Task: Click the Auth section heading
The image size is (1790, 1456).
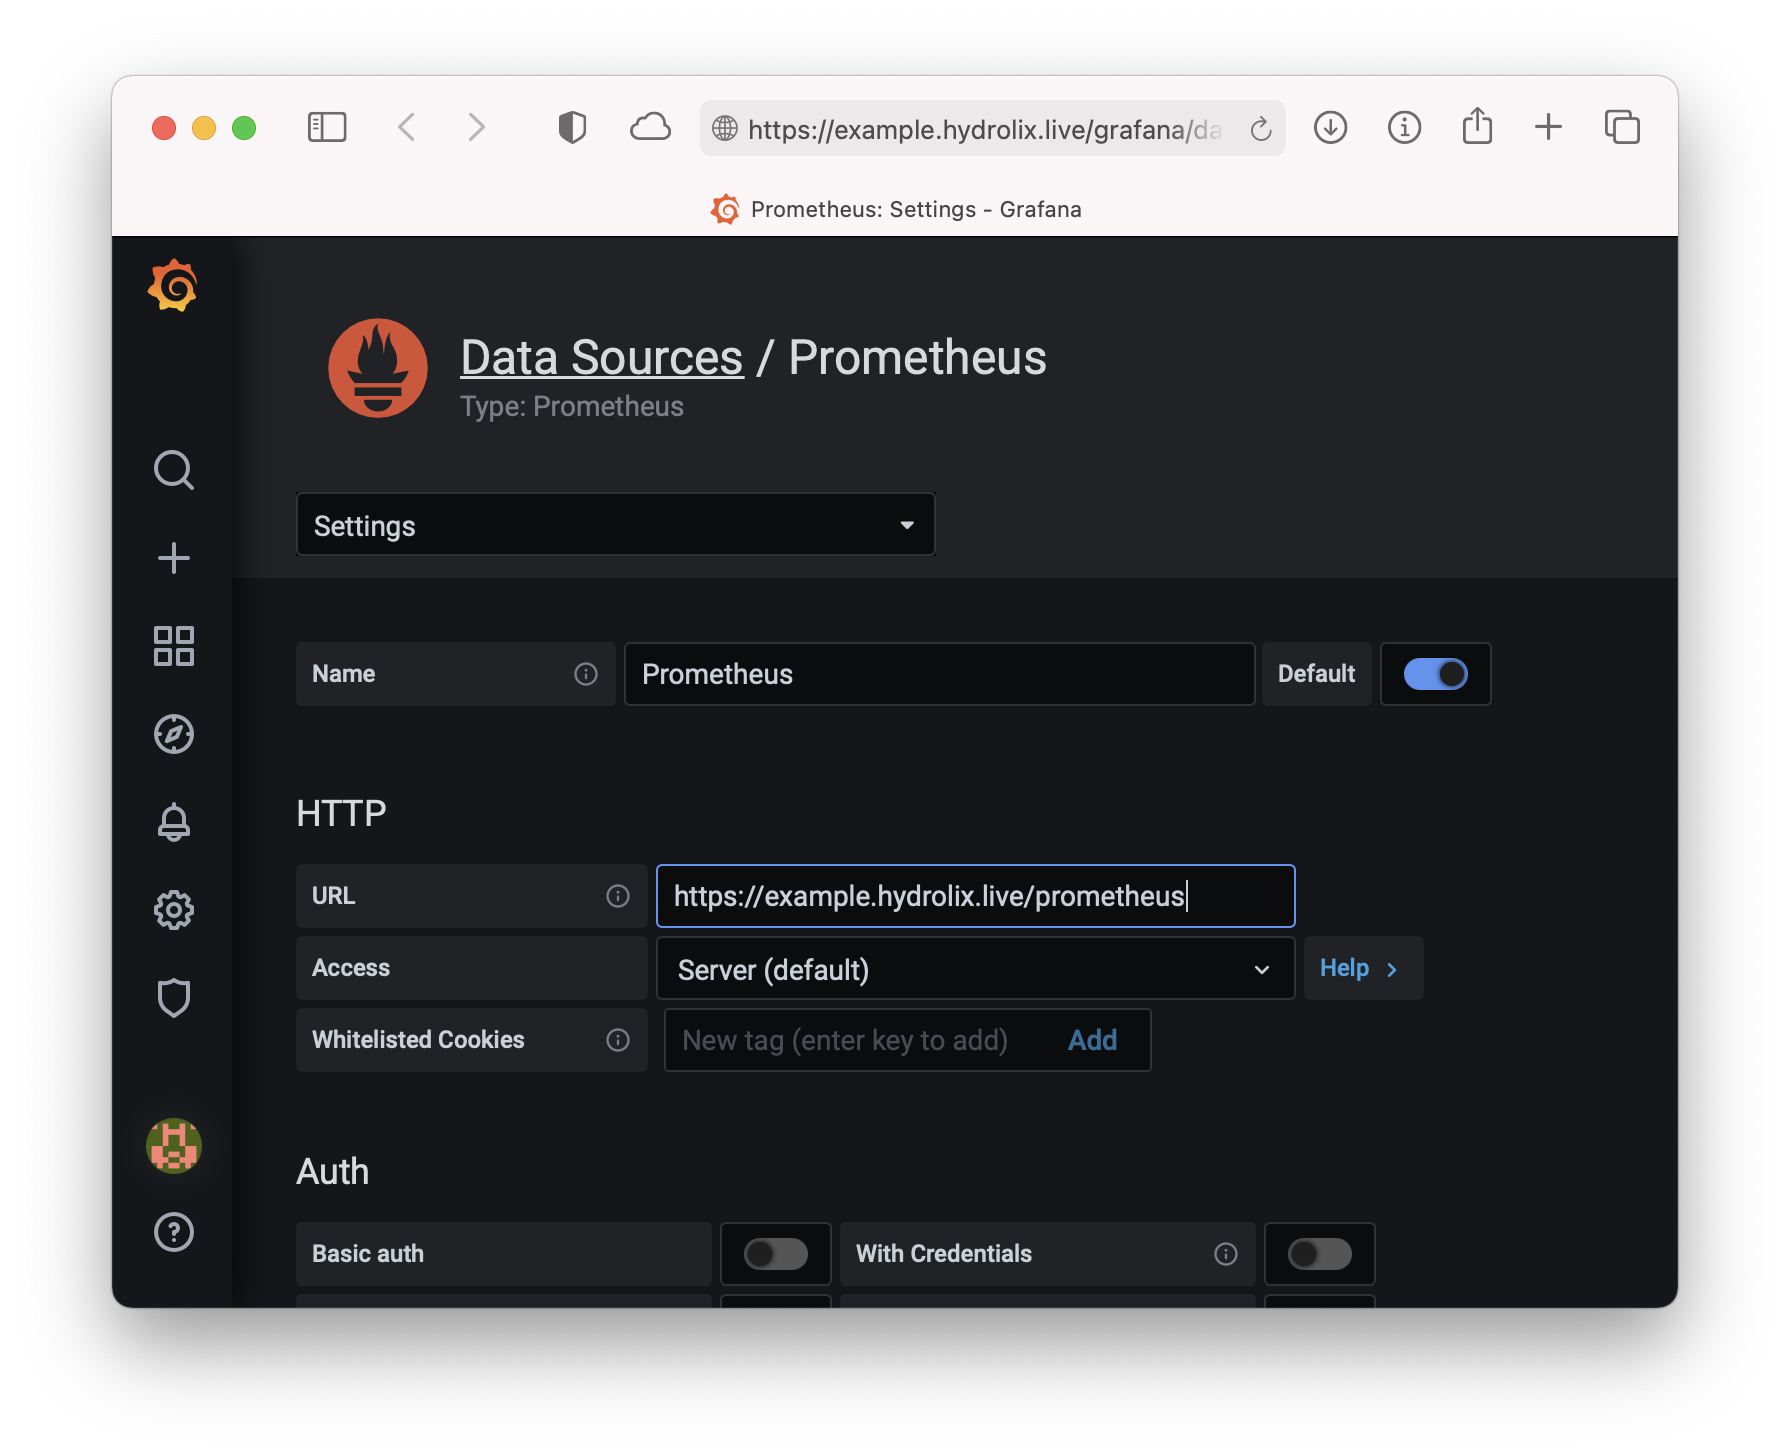Action: [x=333, y=1172]
